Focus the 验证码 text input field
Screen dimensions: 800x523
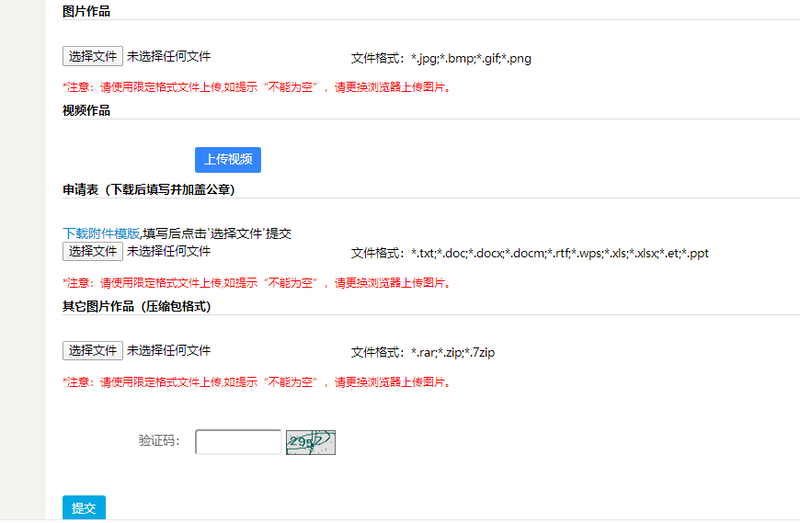[x=238, y=442]
